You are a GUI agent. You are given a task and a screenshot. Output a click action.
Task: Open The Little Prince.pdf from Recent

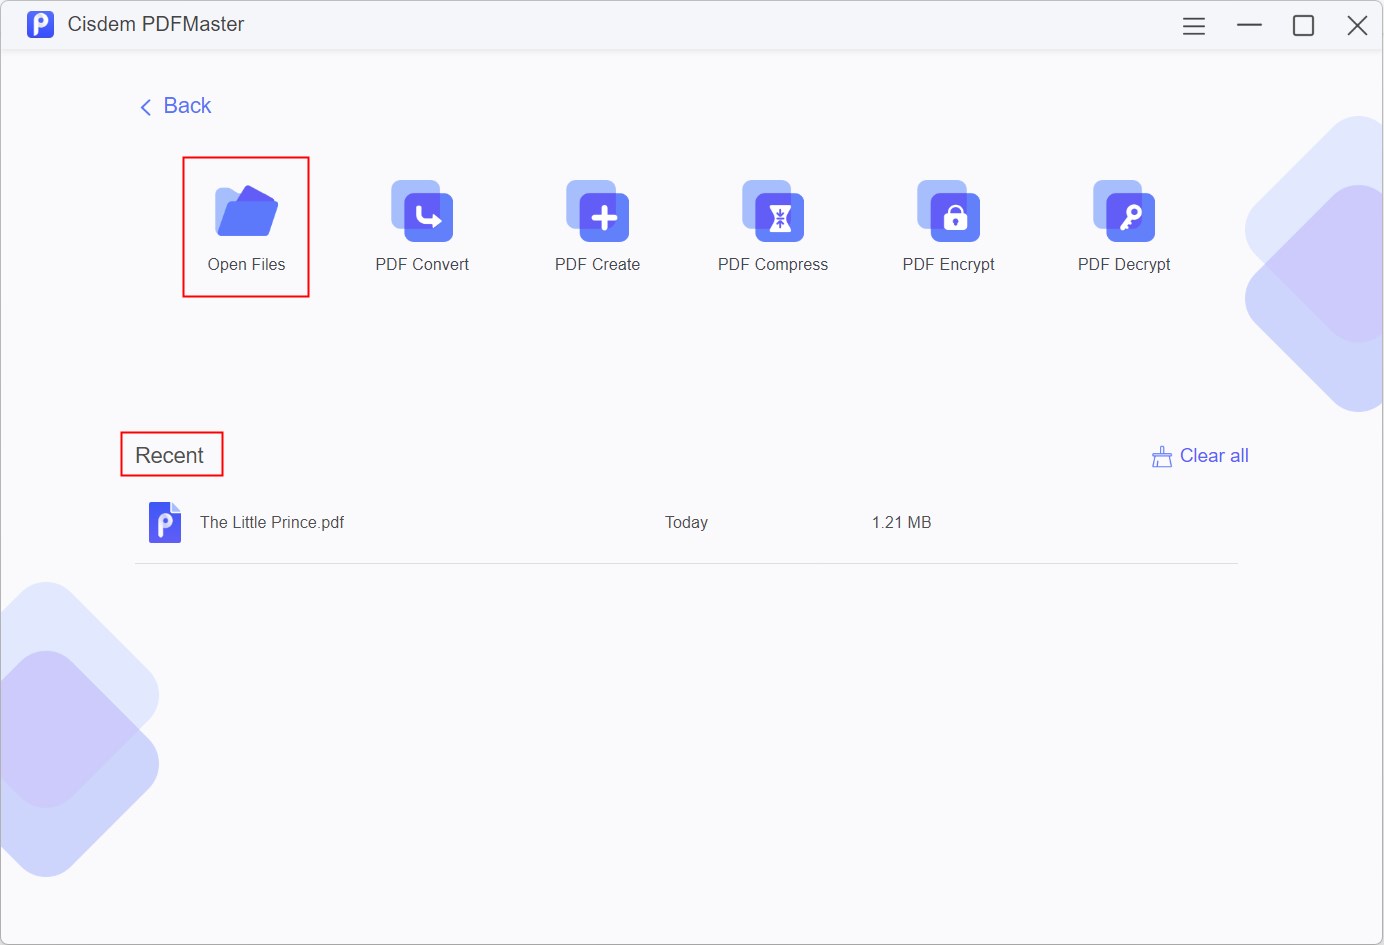tap(271, 521)
